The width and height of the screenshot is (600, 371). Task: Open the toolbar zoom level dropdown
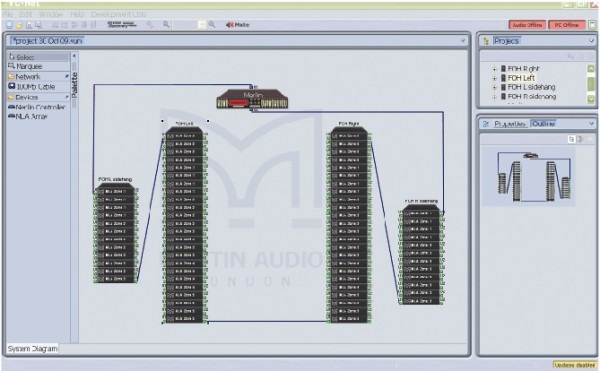tap(202, 24)
